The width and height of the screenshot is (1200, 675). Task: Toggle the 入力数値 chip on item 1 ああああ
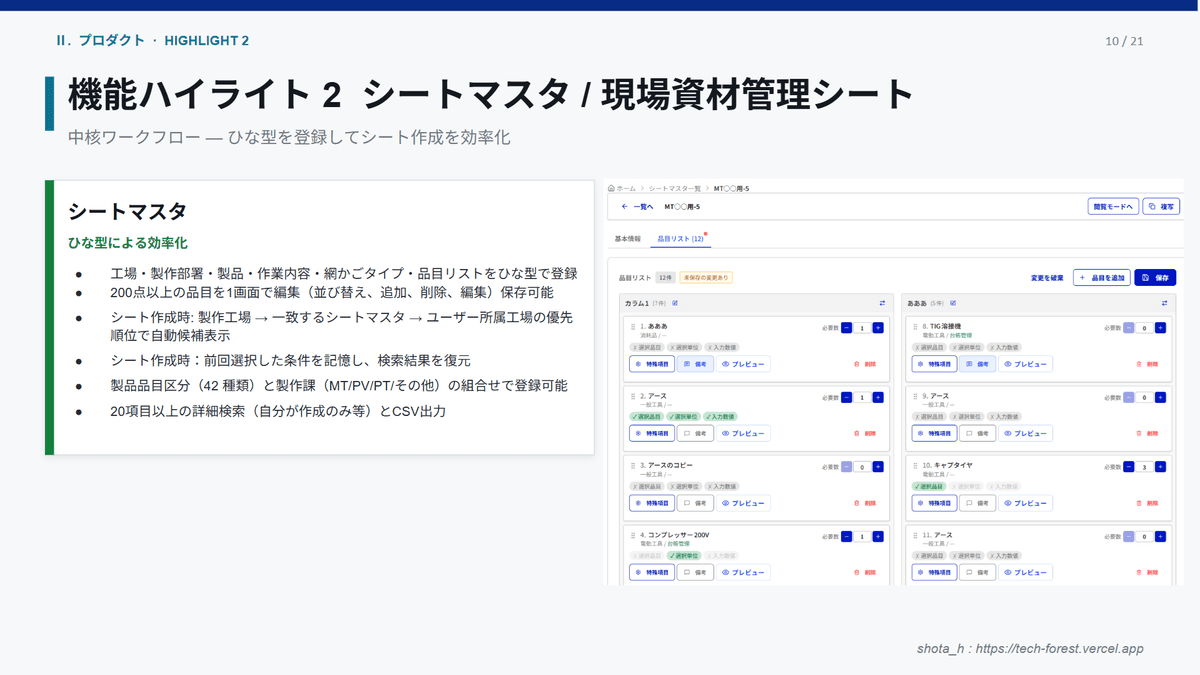tap(723, 347)
